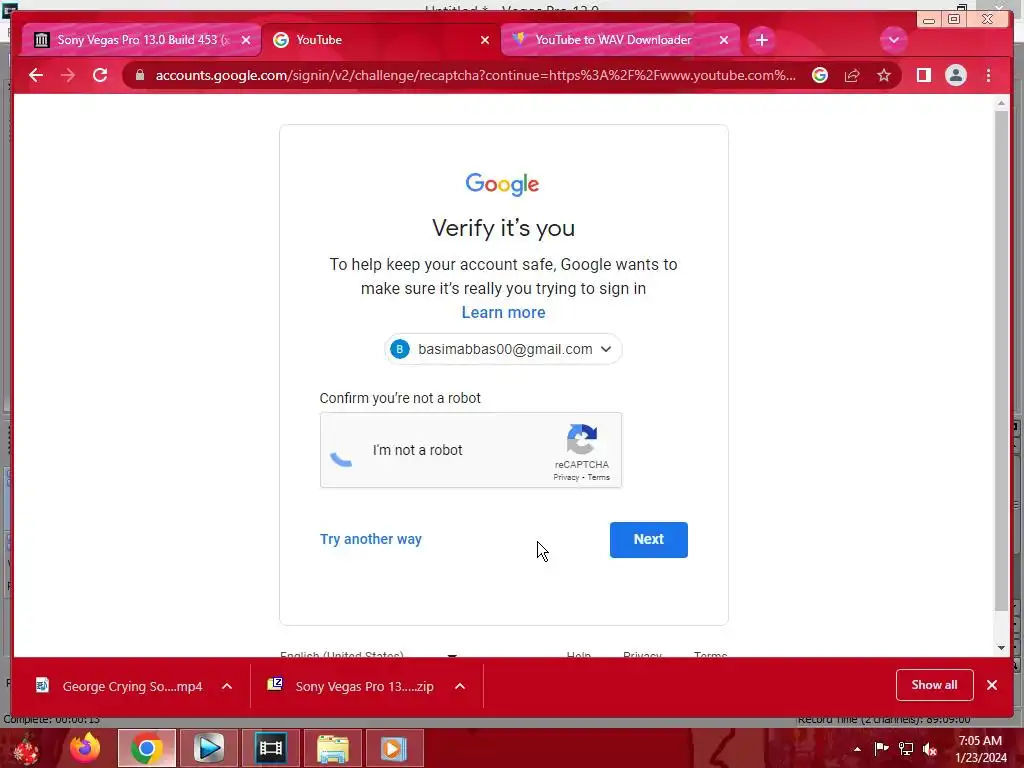Launch Firefox from the taskbar

[x=85, y=748]
